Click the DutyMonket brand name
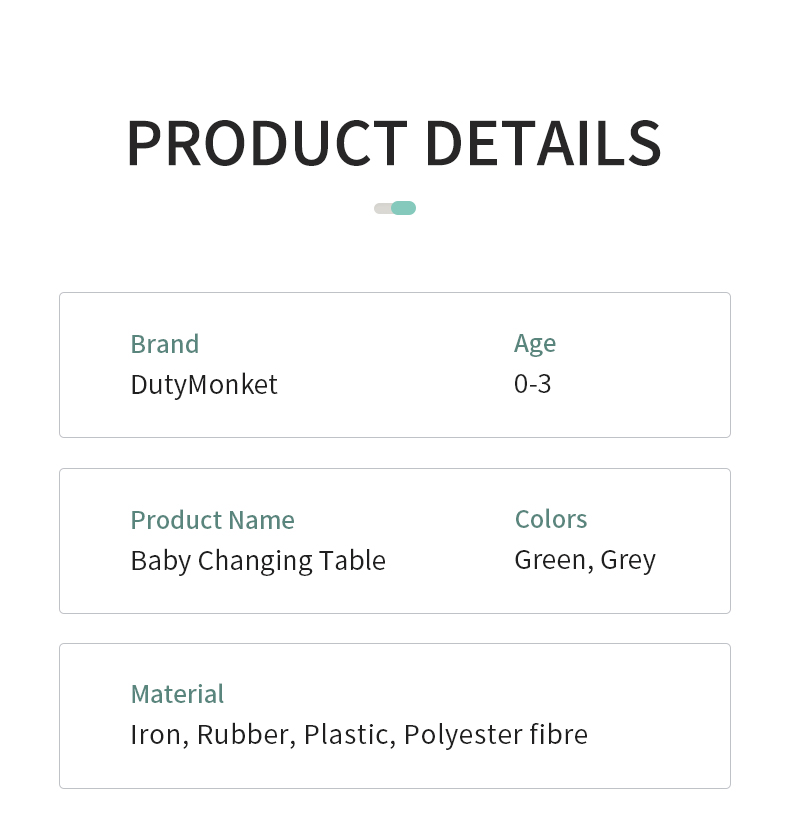Screen dimensions: 790x835 [204, 384]
